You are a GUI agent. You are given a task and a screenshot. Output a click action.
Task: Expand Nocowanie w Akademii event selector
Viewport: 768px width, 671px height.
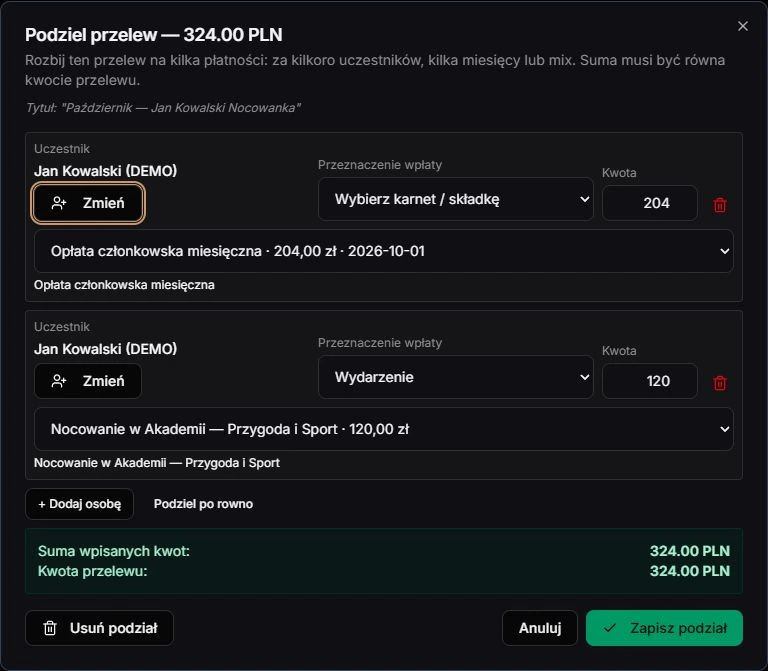point(384,429)
